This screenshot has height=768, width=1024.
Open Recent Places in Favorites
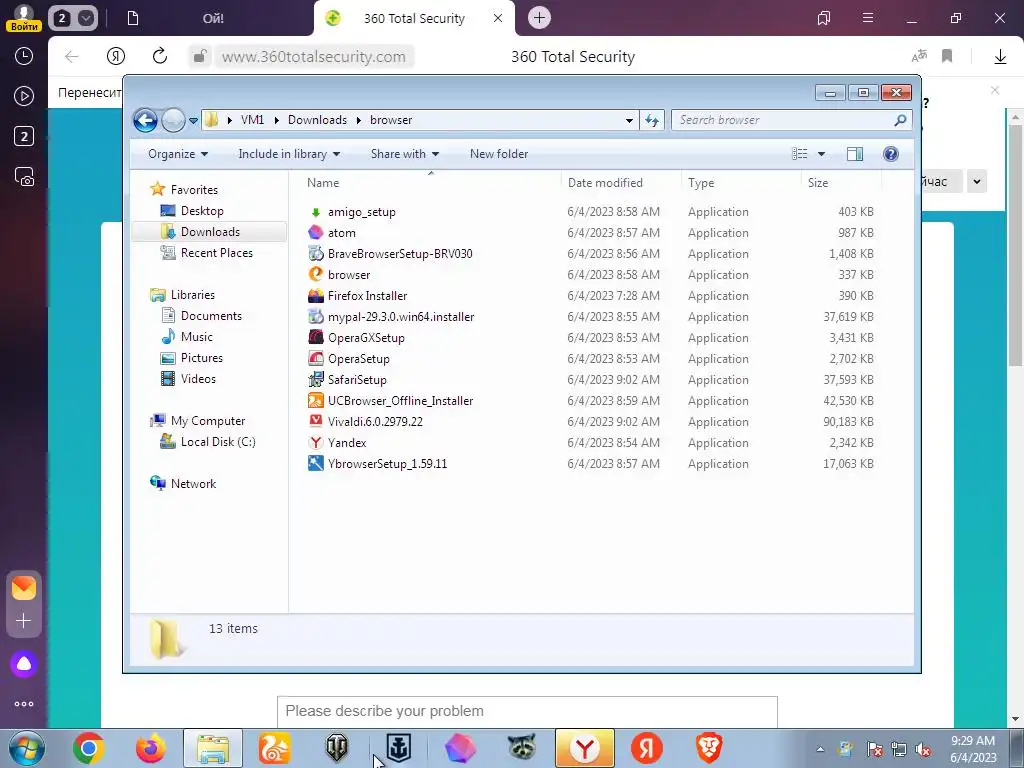(216, 253)
